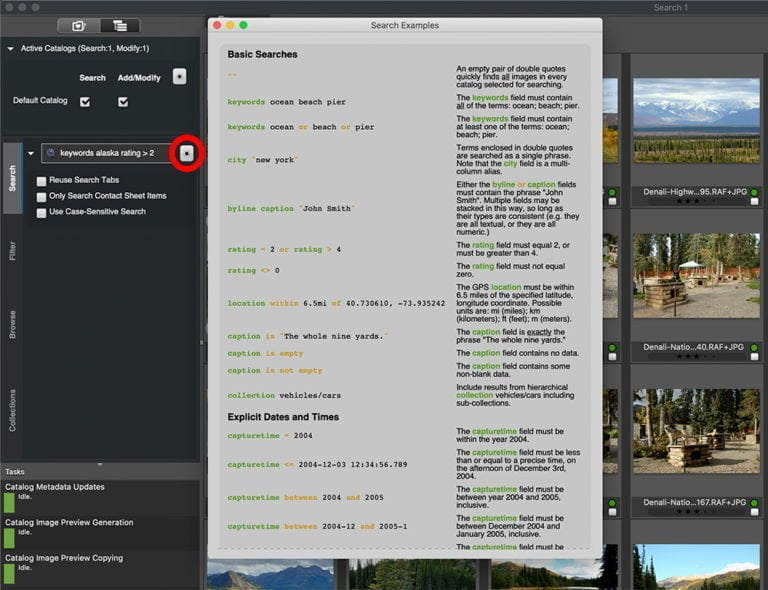
Task: Enable Reuse Search Tabs
Action: tap(41, 181)
